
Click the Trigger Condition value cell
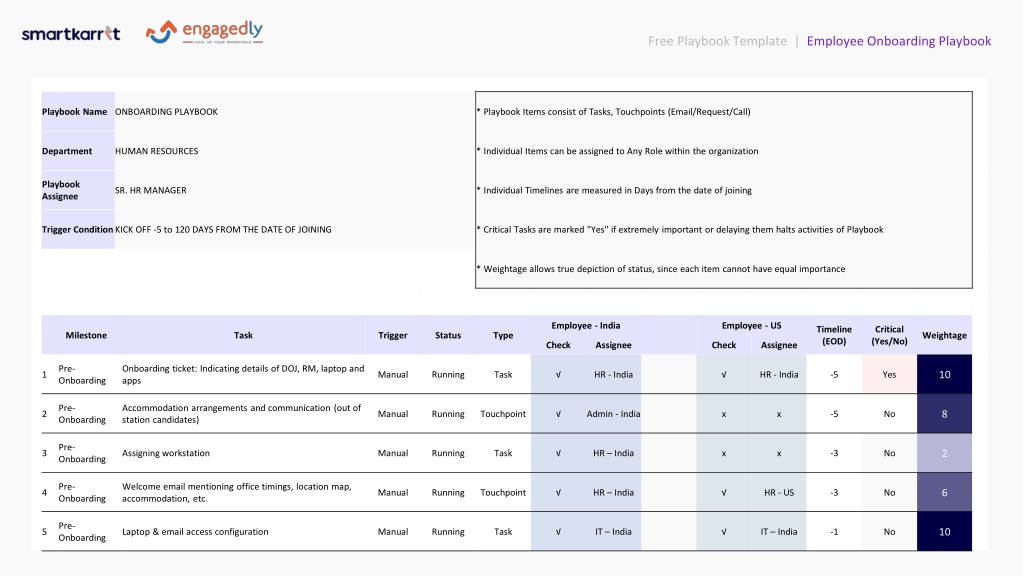click(294, 229)
